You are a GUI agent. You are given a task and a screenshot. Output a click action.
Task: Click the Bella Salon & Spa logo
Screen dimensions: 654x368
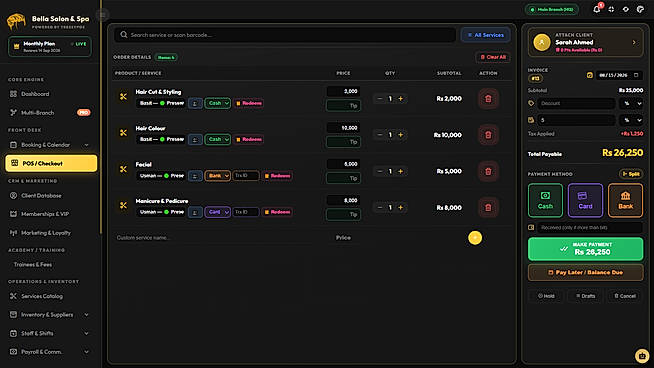pyautogui.click(x=16, y=21)
